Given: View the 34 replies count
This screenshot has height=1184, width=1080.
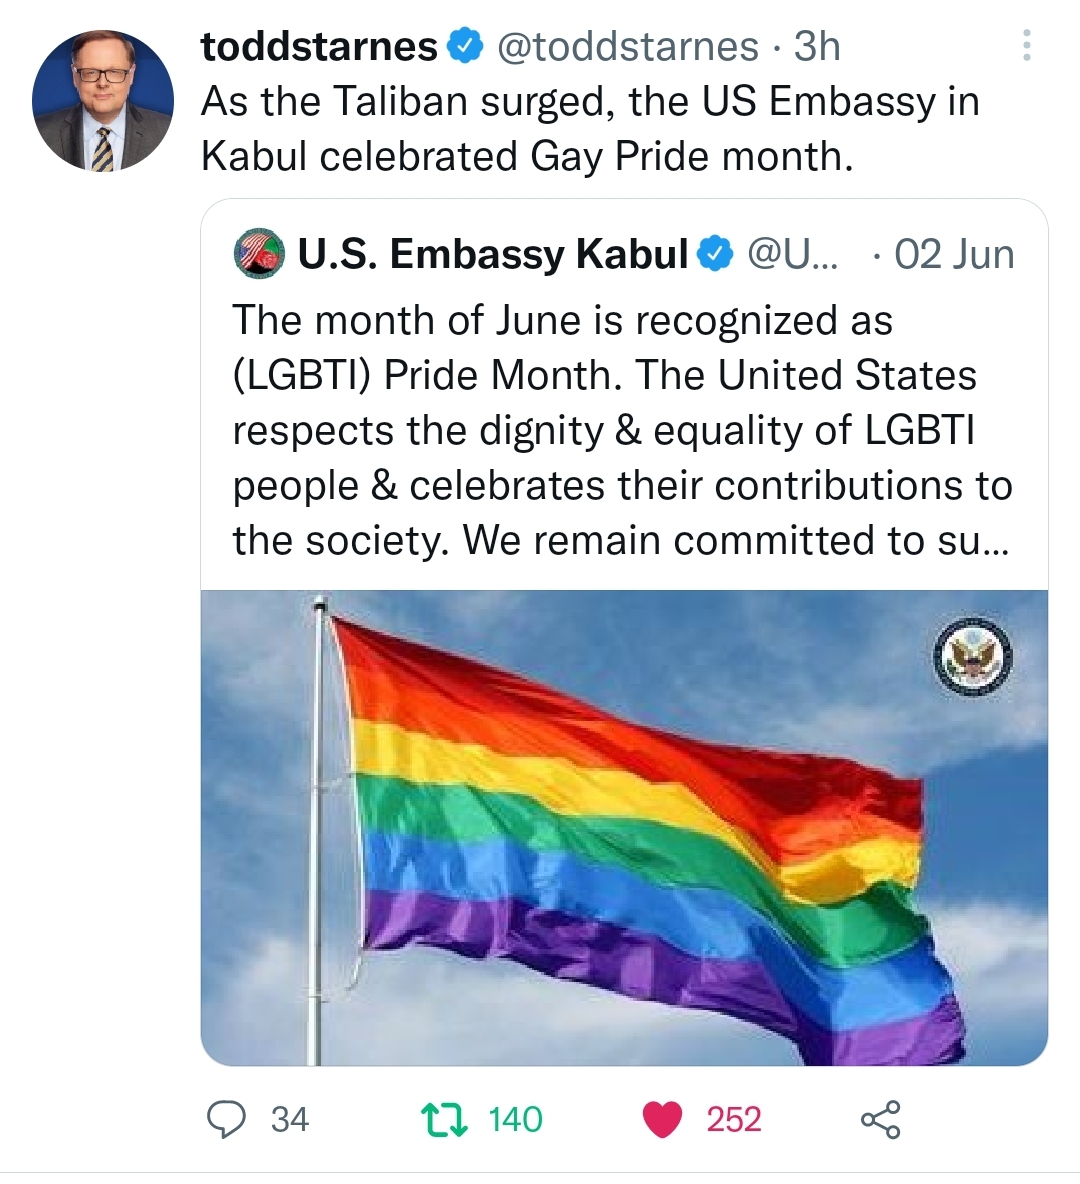Looking at the screenshot, I should tap(290, 1119).
